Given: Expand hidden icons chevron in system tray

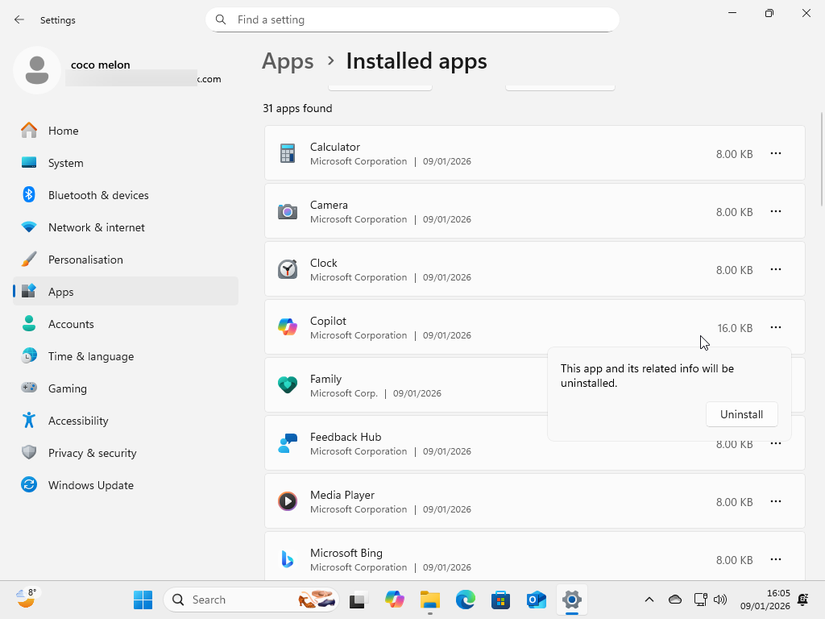Looking at the screenshot, I should tap(649, 599).
